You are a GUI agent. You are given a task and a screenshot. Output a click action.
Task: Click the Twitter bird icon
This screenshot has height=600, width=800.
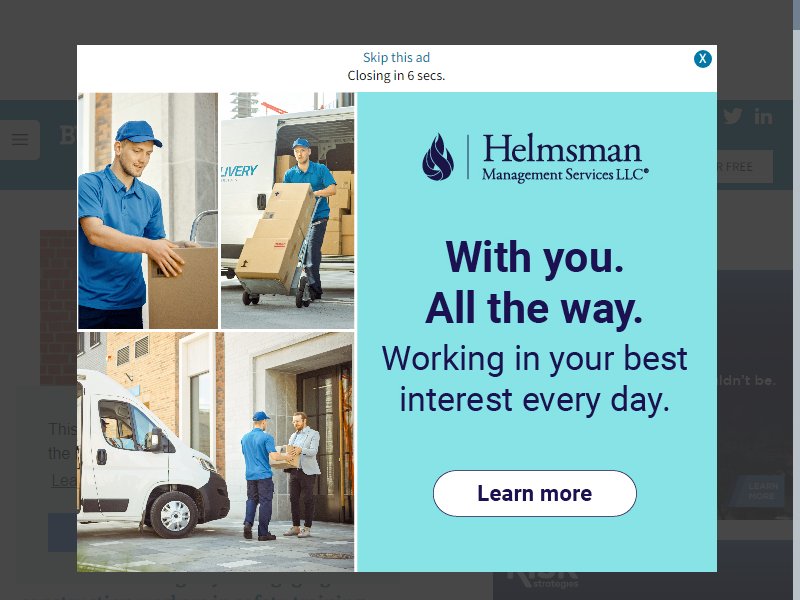pos(733,116)
